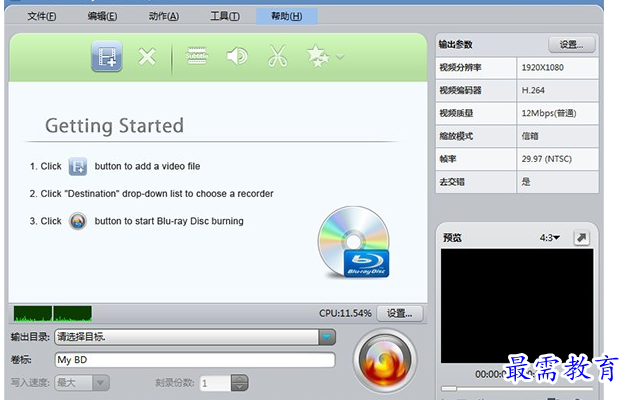Click the 刻录份数 copies number field

[x=216, y=383]
